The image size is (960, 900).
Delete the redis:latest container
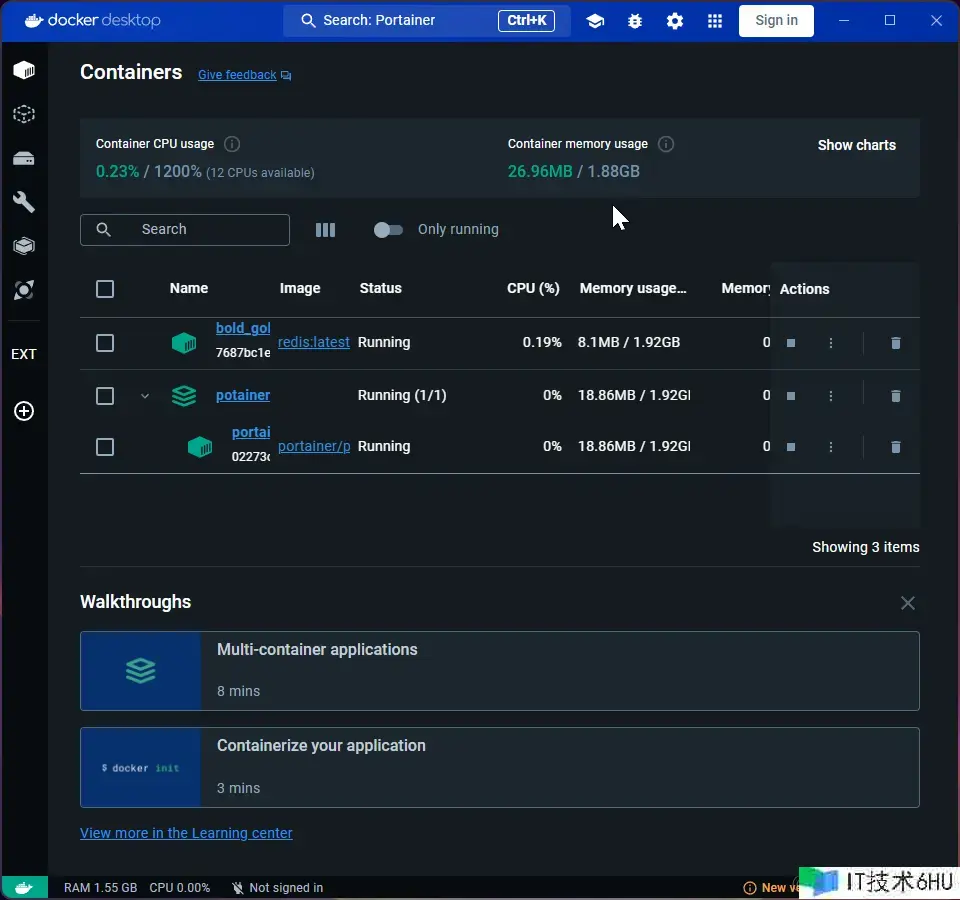coord(896,343)
